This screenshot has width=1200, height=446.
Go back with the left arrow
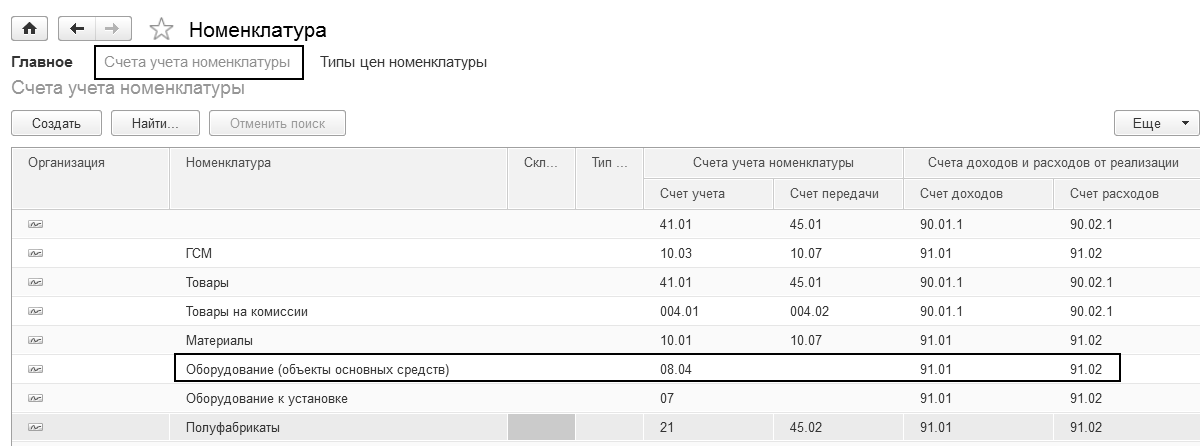point(77,29)
